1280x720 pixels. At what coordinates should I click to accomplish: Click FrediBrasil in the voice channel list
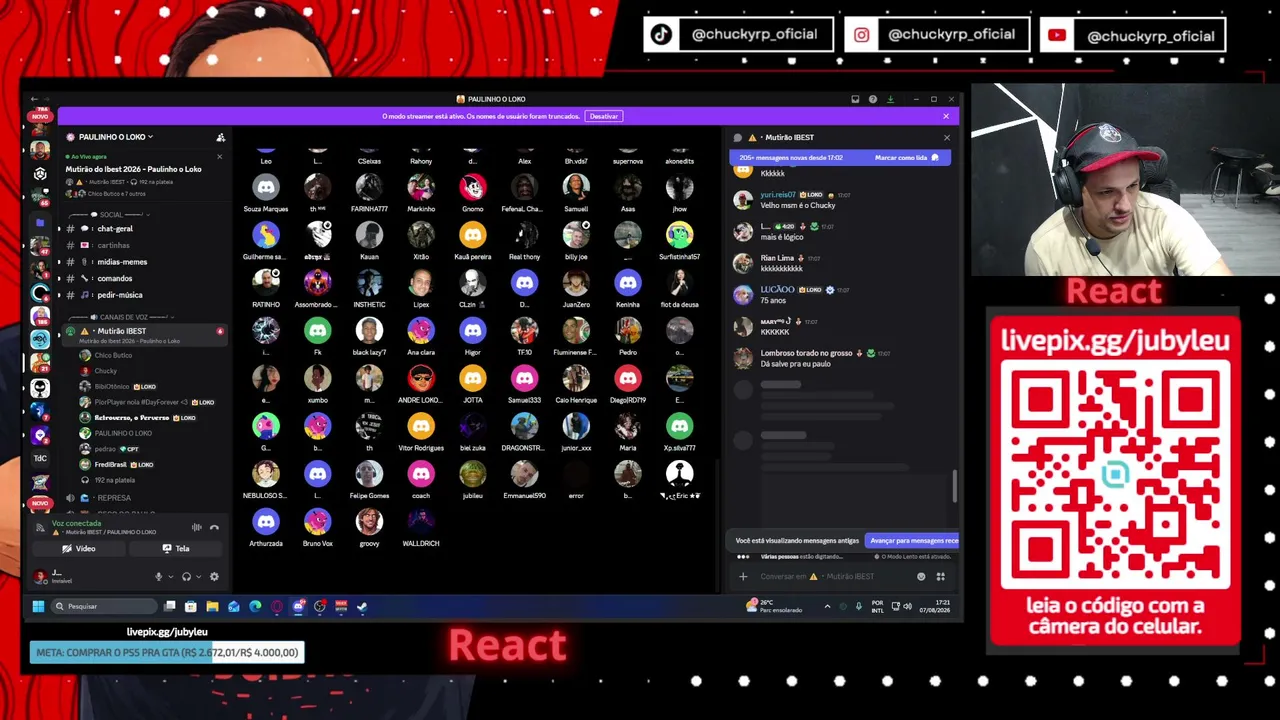click(111, 465)
